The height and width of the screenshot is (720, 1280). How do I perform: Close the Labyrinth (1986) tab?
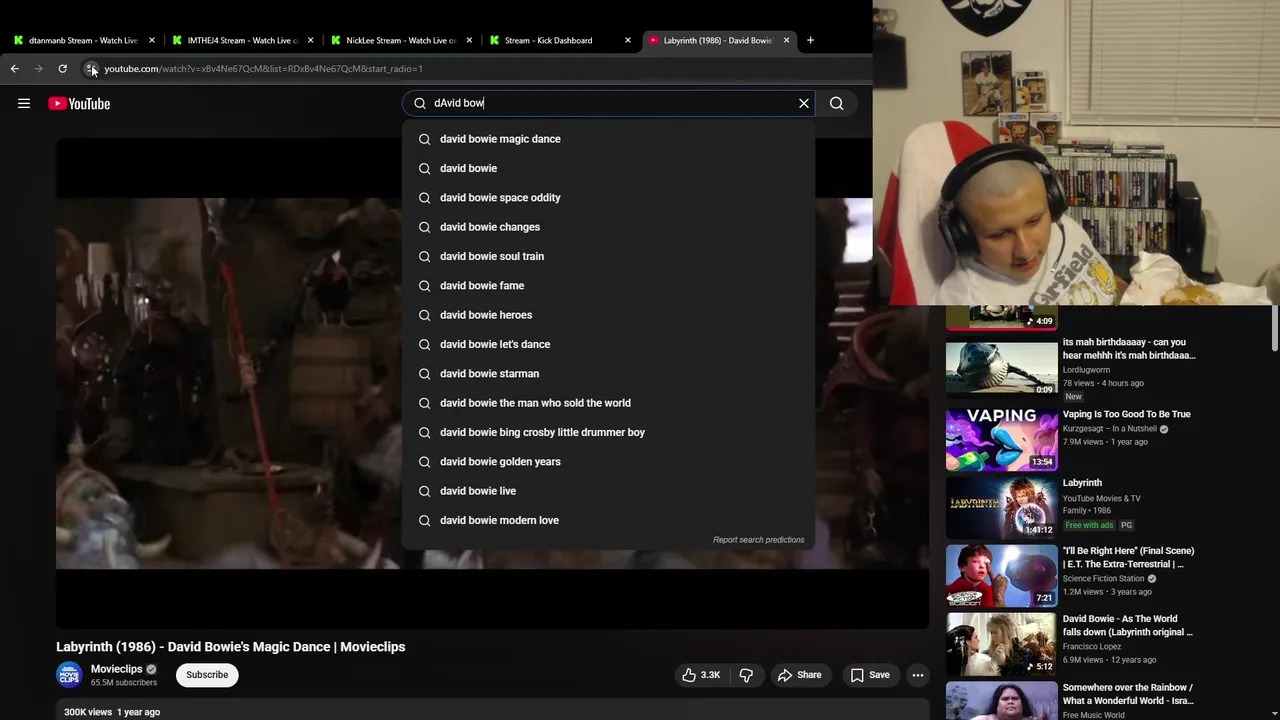tap(786, 40)
